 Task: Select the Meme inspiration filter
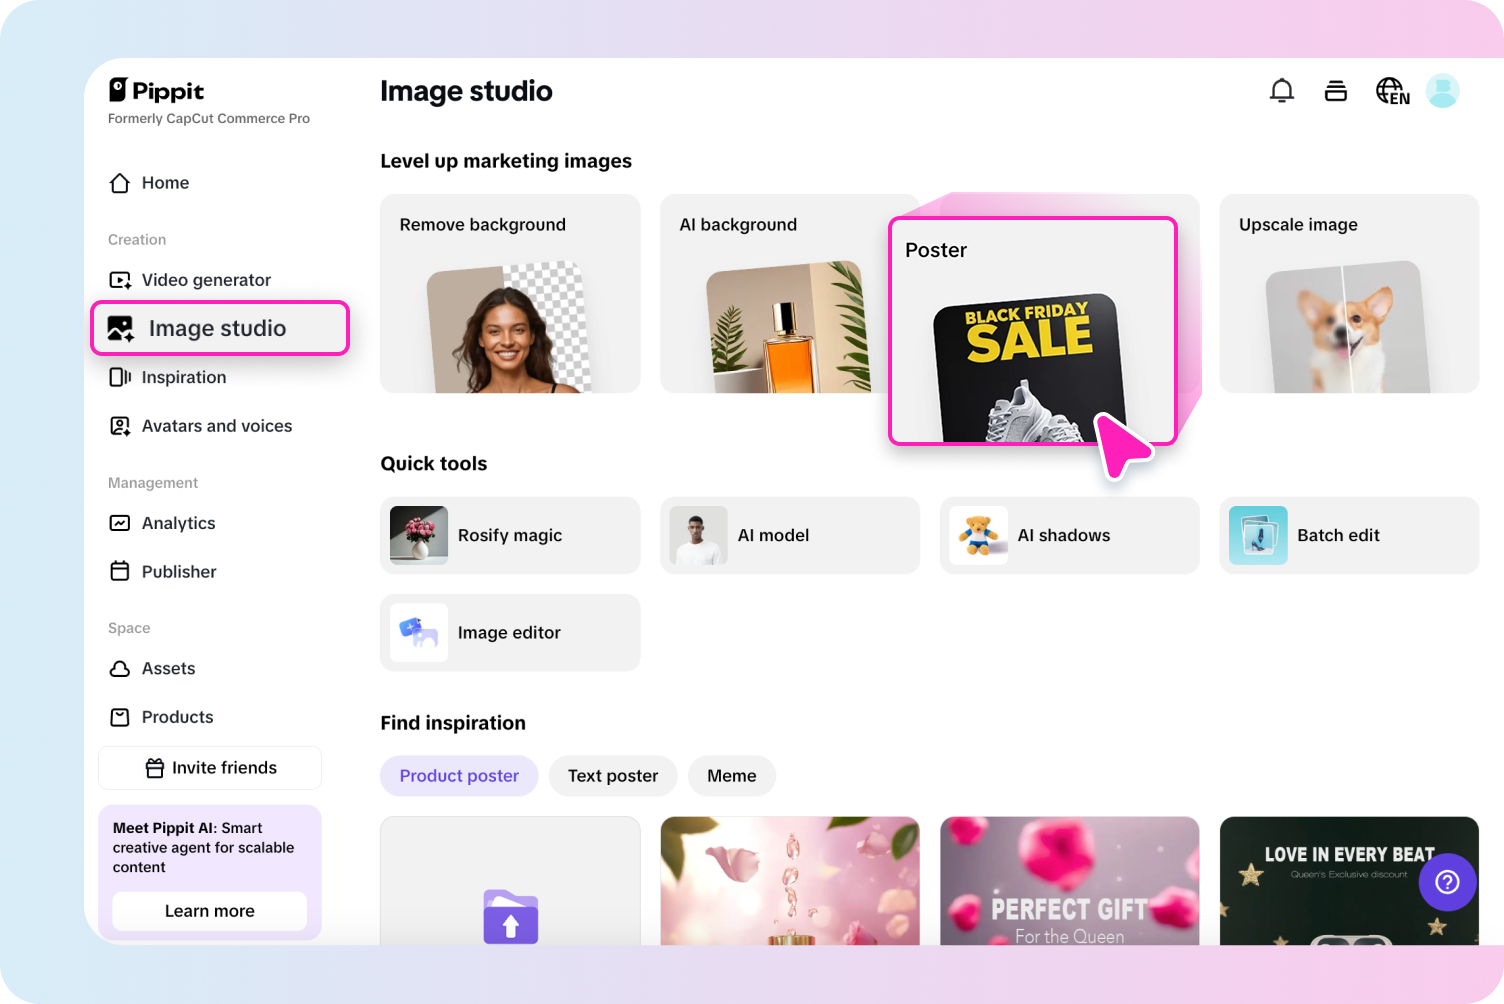[x=731, y=775]
